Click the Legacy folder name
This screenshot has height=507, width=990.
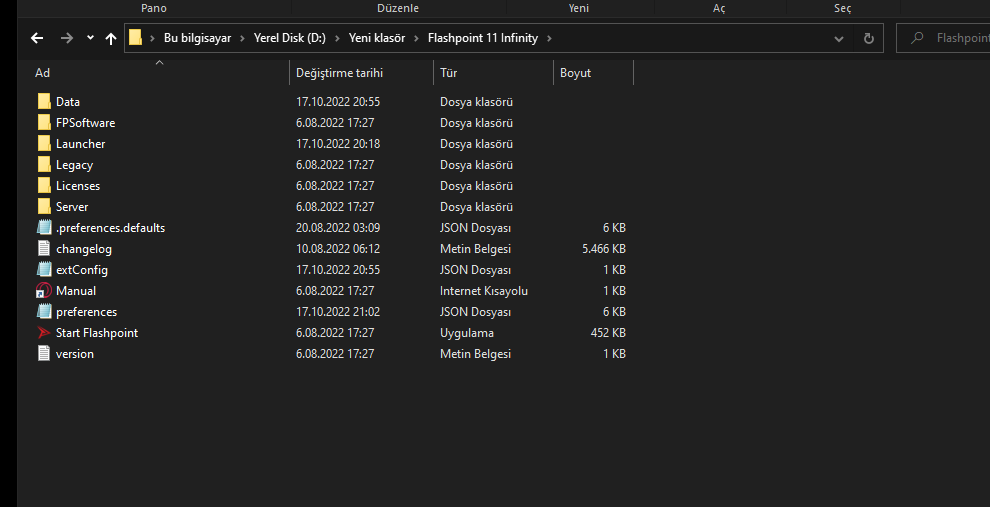coord(75,165)
